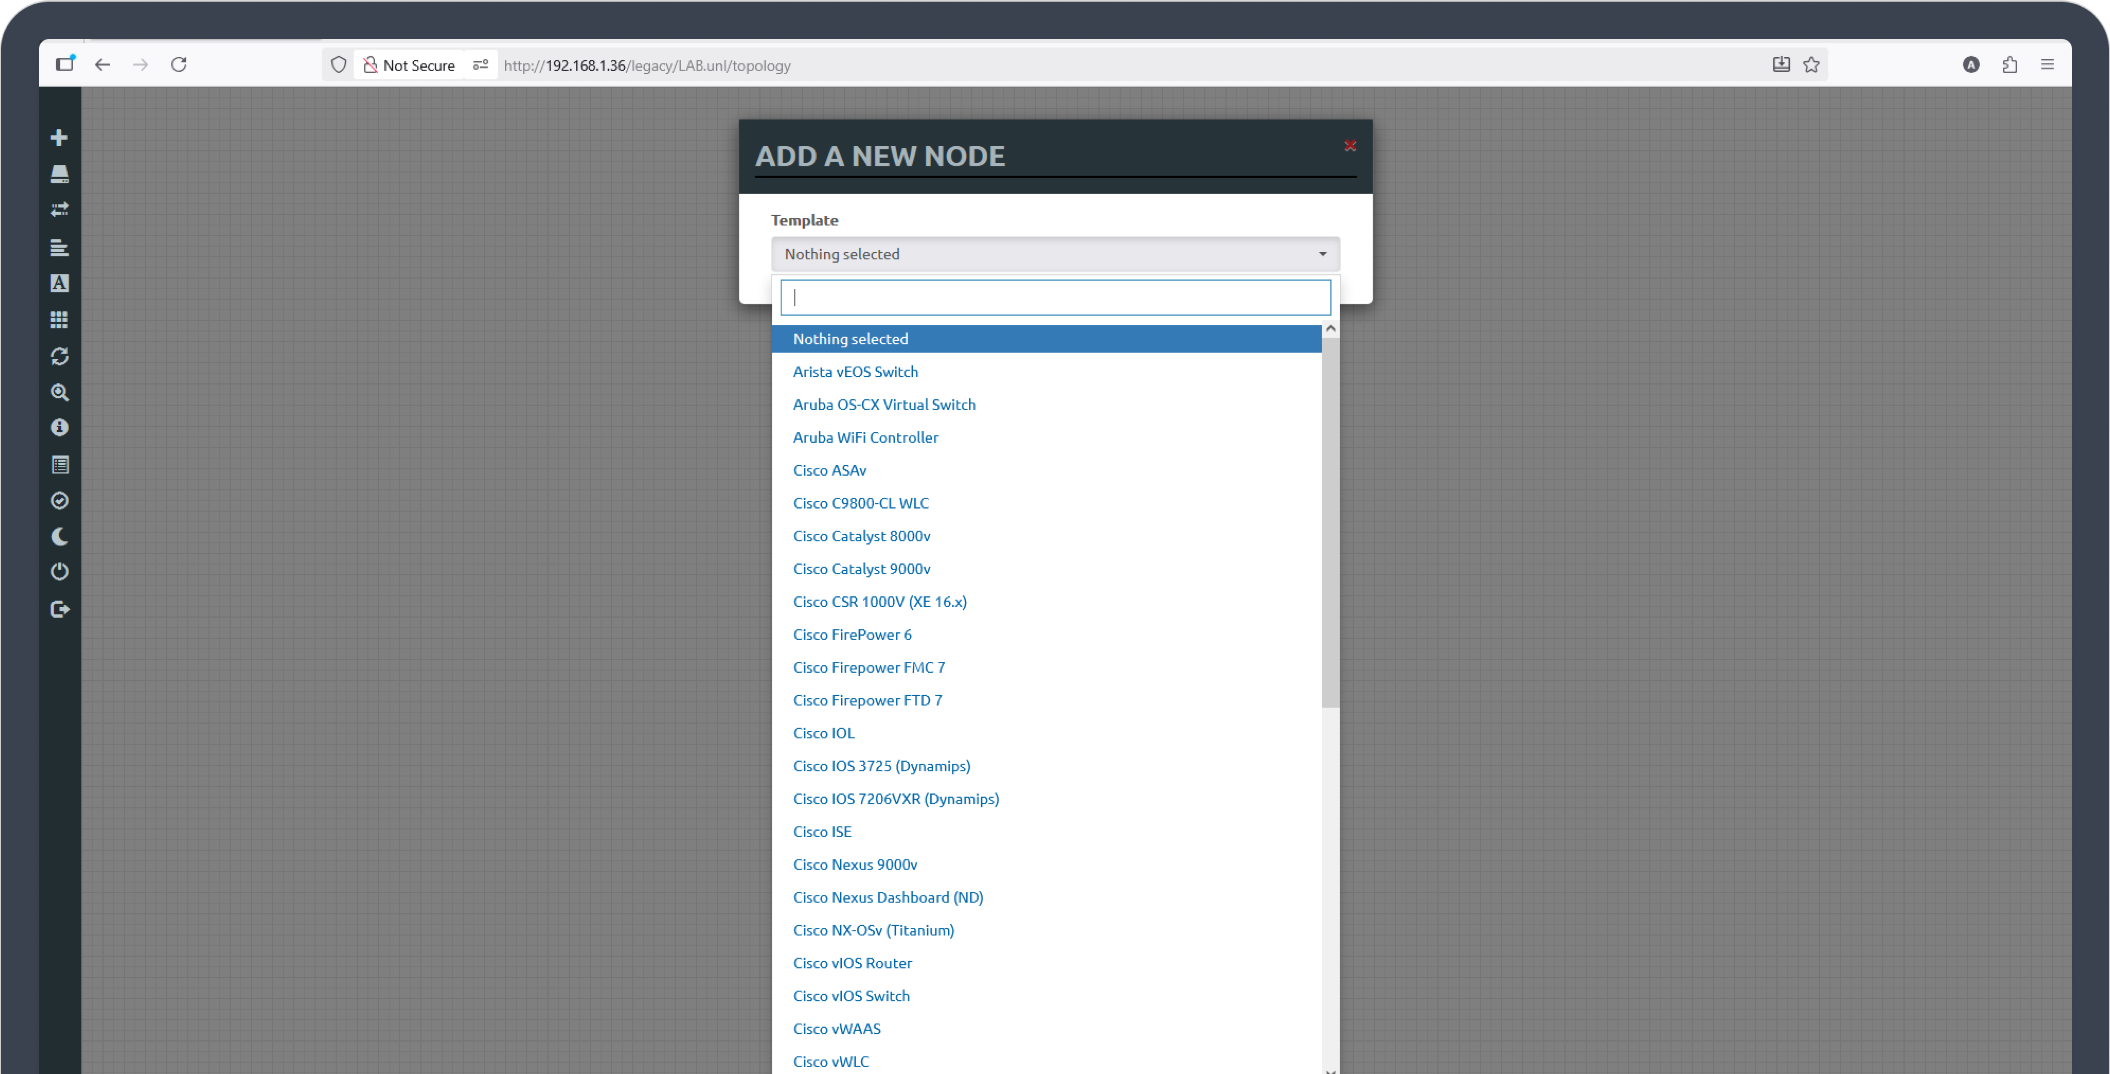Toggle lab lock with the checkmark circle icon

59,501
